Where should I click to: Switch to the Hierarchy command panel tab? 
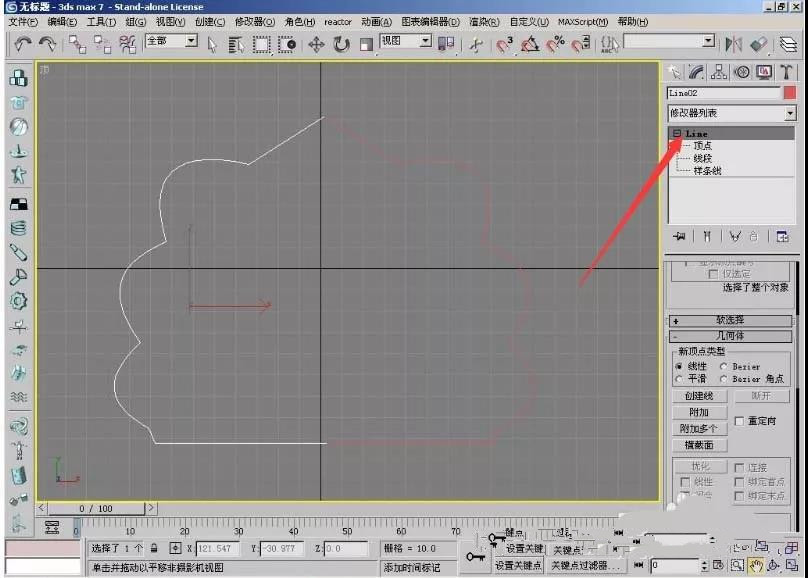point(718,72)
